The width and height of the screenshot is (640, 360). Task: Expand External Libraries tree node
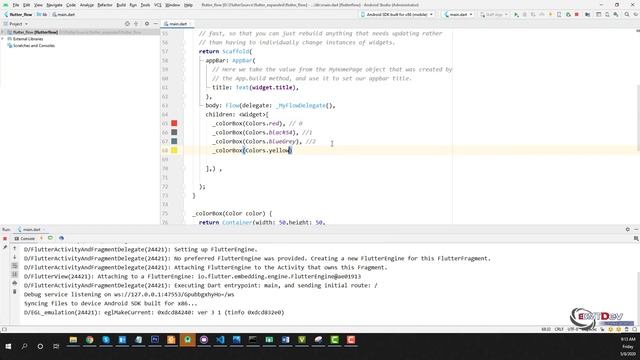tap(3, 39)
